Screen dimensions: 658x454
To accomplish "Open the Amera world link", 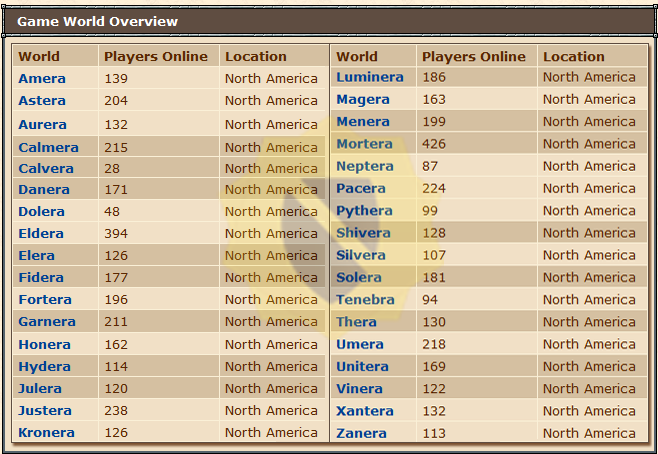I will point(42,78).
